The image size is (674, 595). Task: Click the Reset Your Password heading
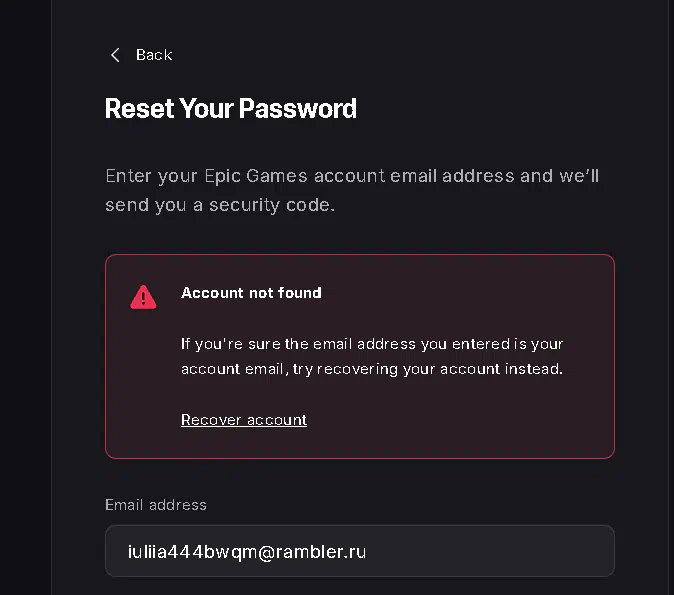pyautogui.click(x=231, y=108)
